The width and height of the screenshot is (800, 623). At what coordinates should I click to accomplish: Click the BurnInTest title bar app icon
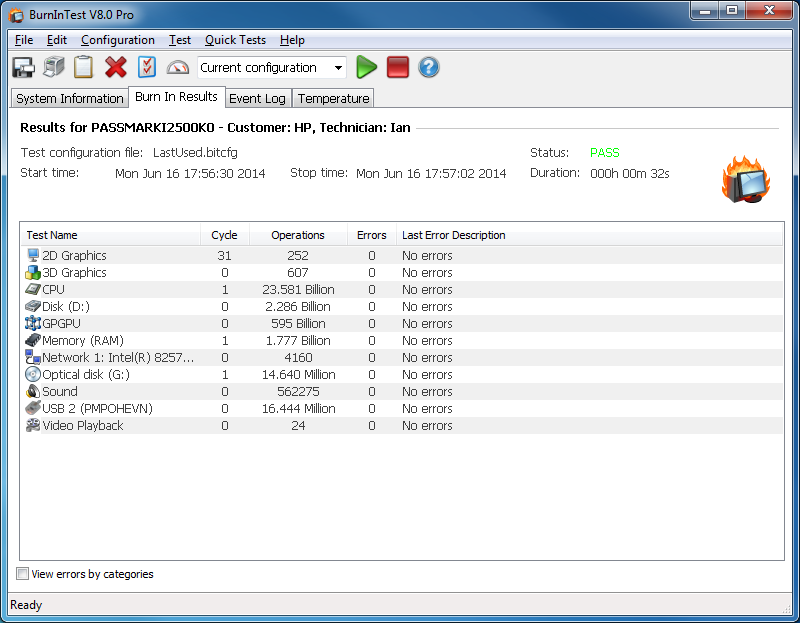16,15
